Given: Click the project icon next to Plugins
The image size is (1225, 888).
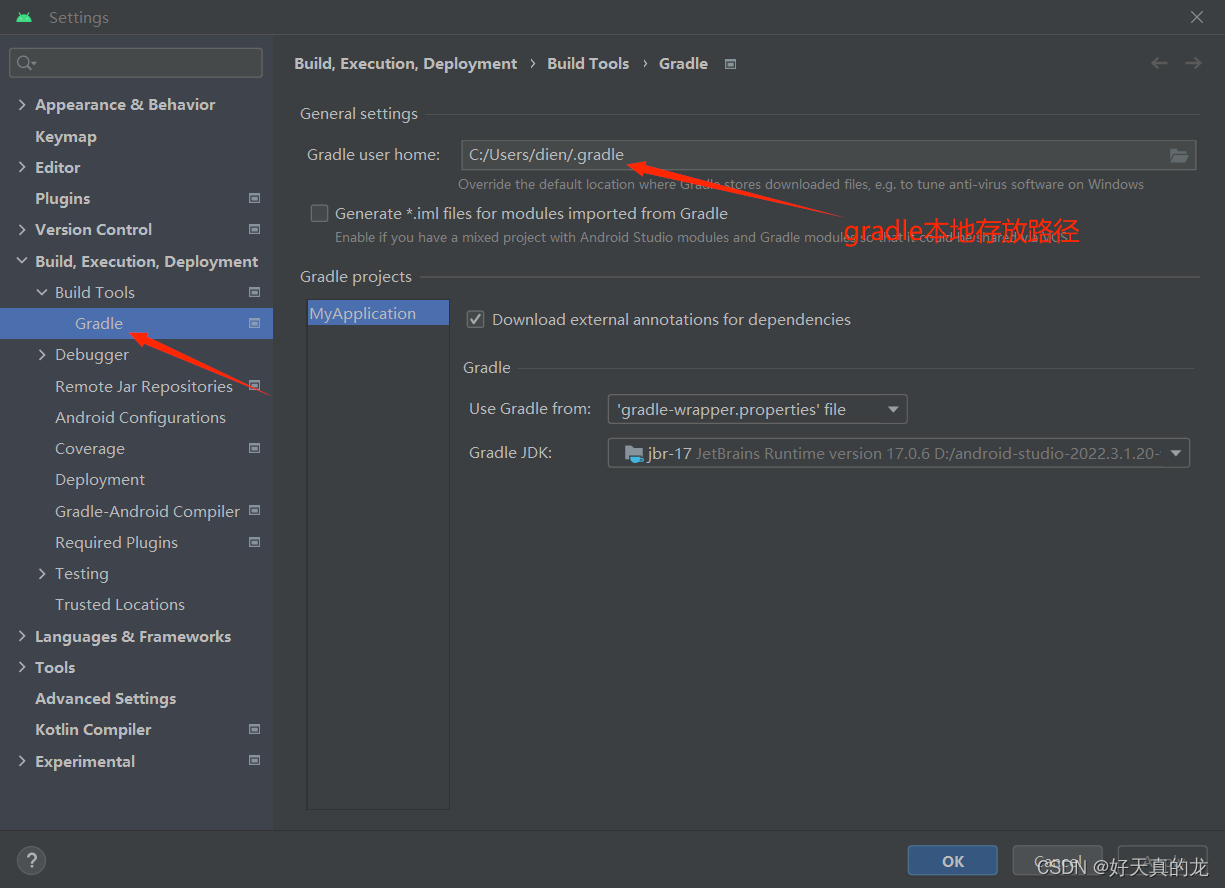Looking at the screenshot, I should tap(254, 198).
